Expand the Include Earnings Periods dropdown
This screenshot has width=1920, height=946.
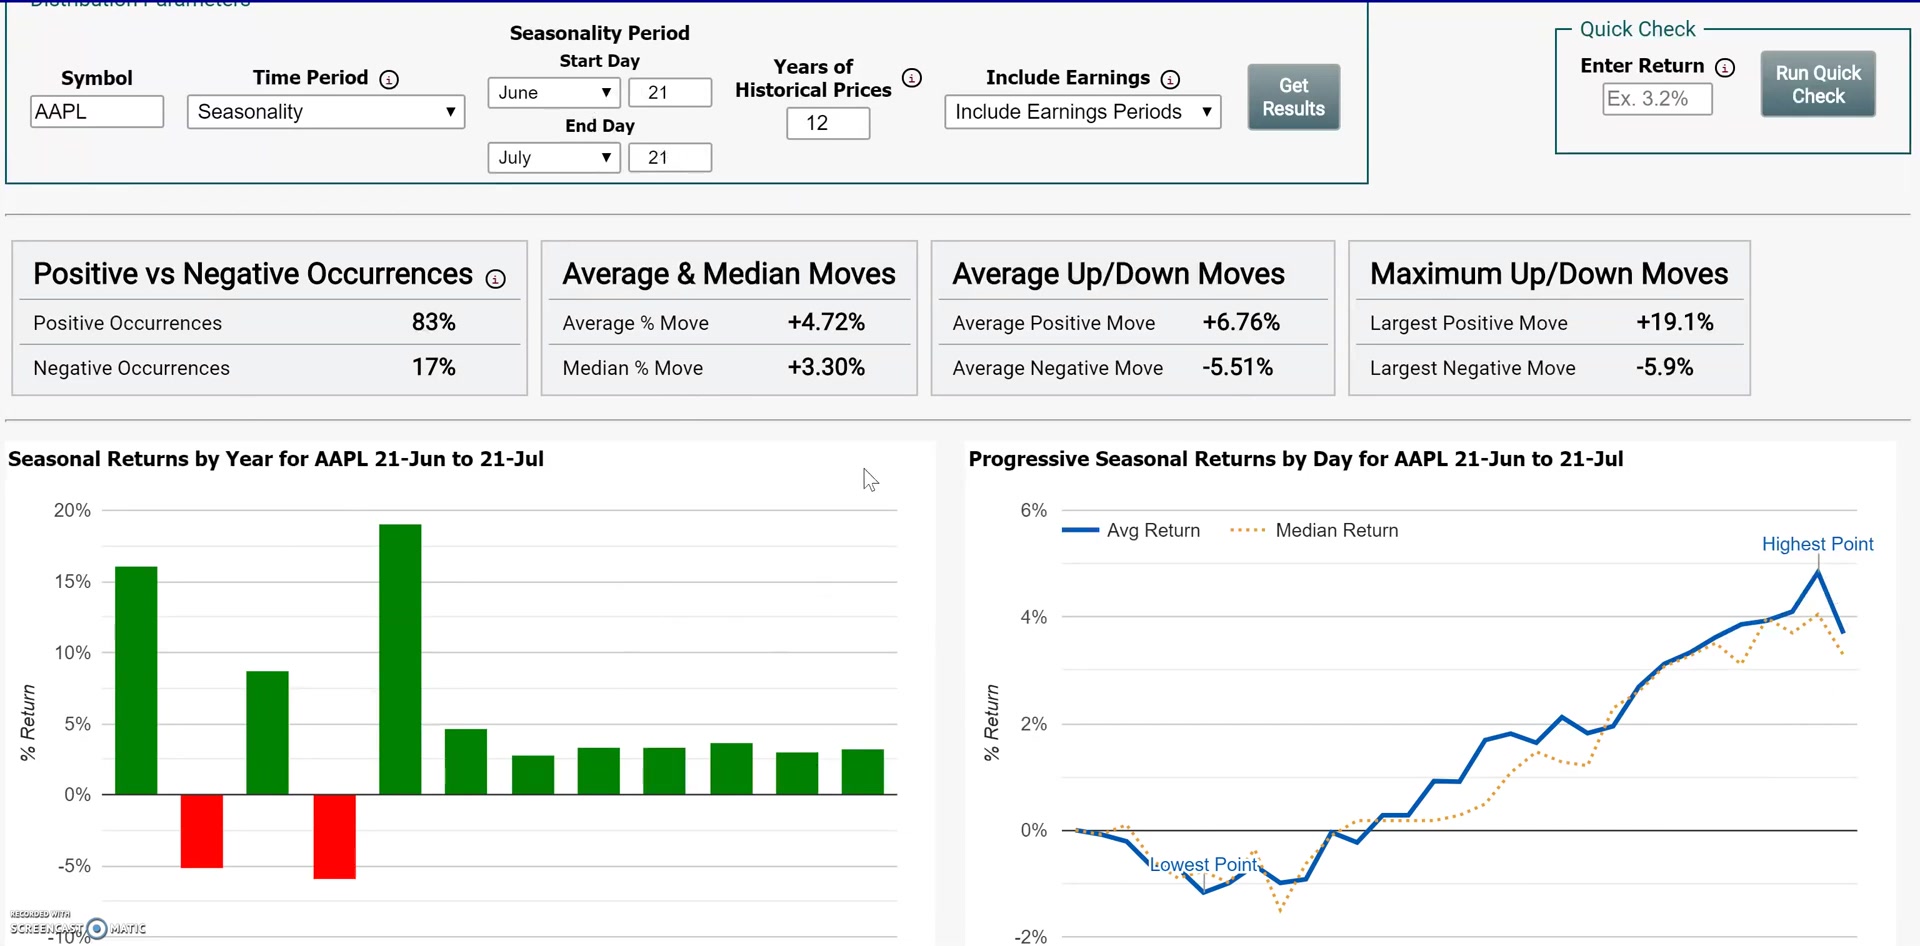click(x=1082, y=112)
